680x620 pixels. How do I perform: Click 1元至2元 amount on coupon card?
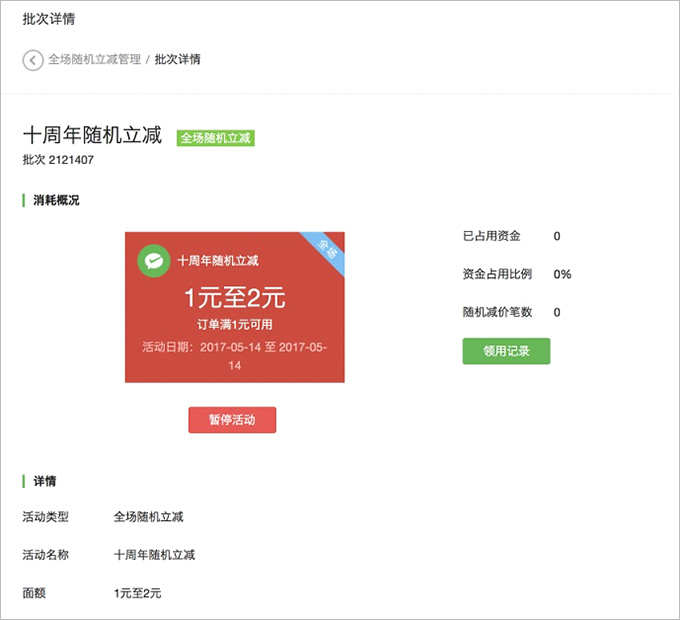tap(235, 298)
